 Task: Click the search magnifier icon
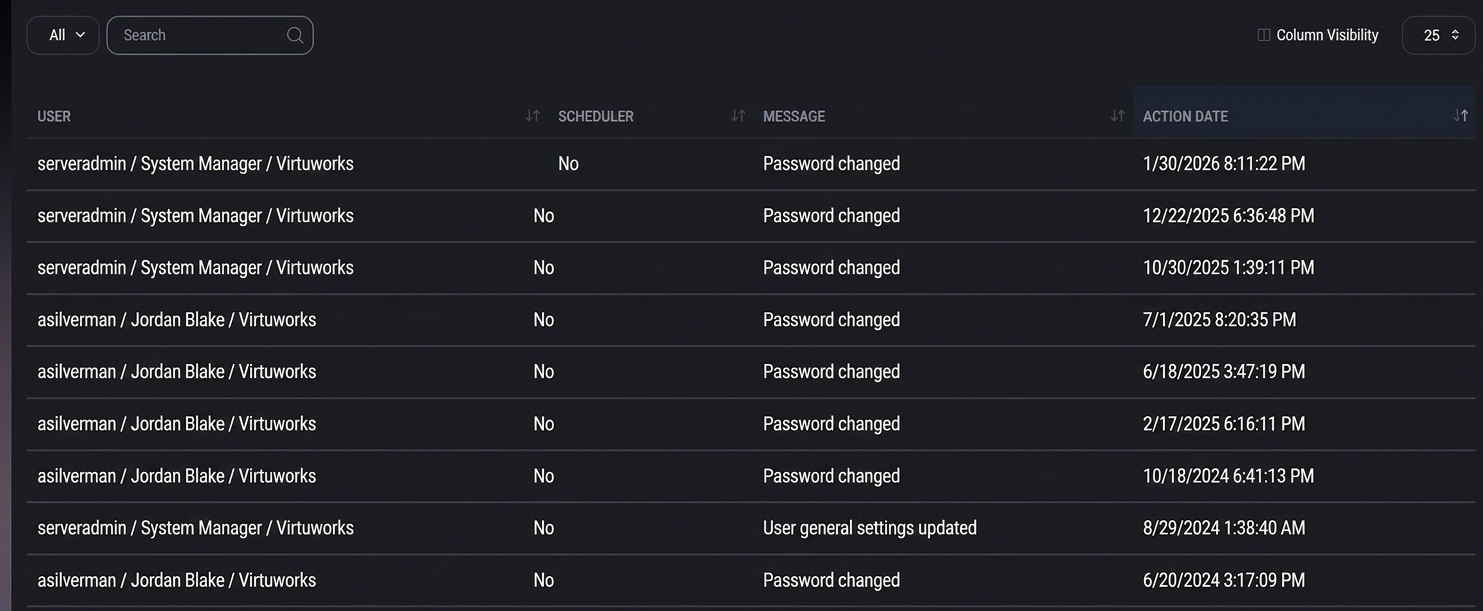[294, 35]
